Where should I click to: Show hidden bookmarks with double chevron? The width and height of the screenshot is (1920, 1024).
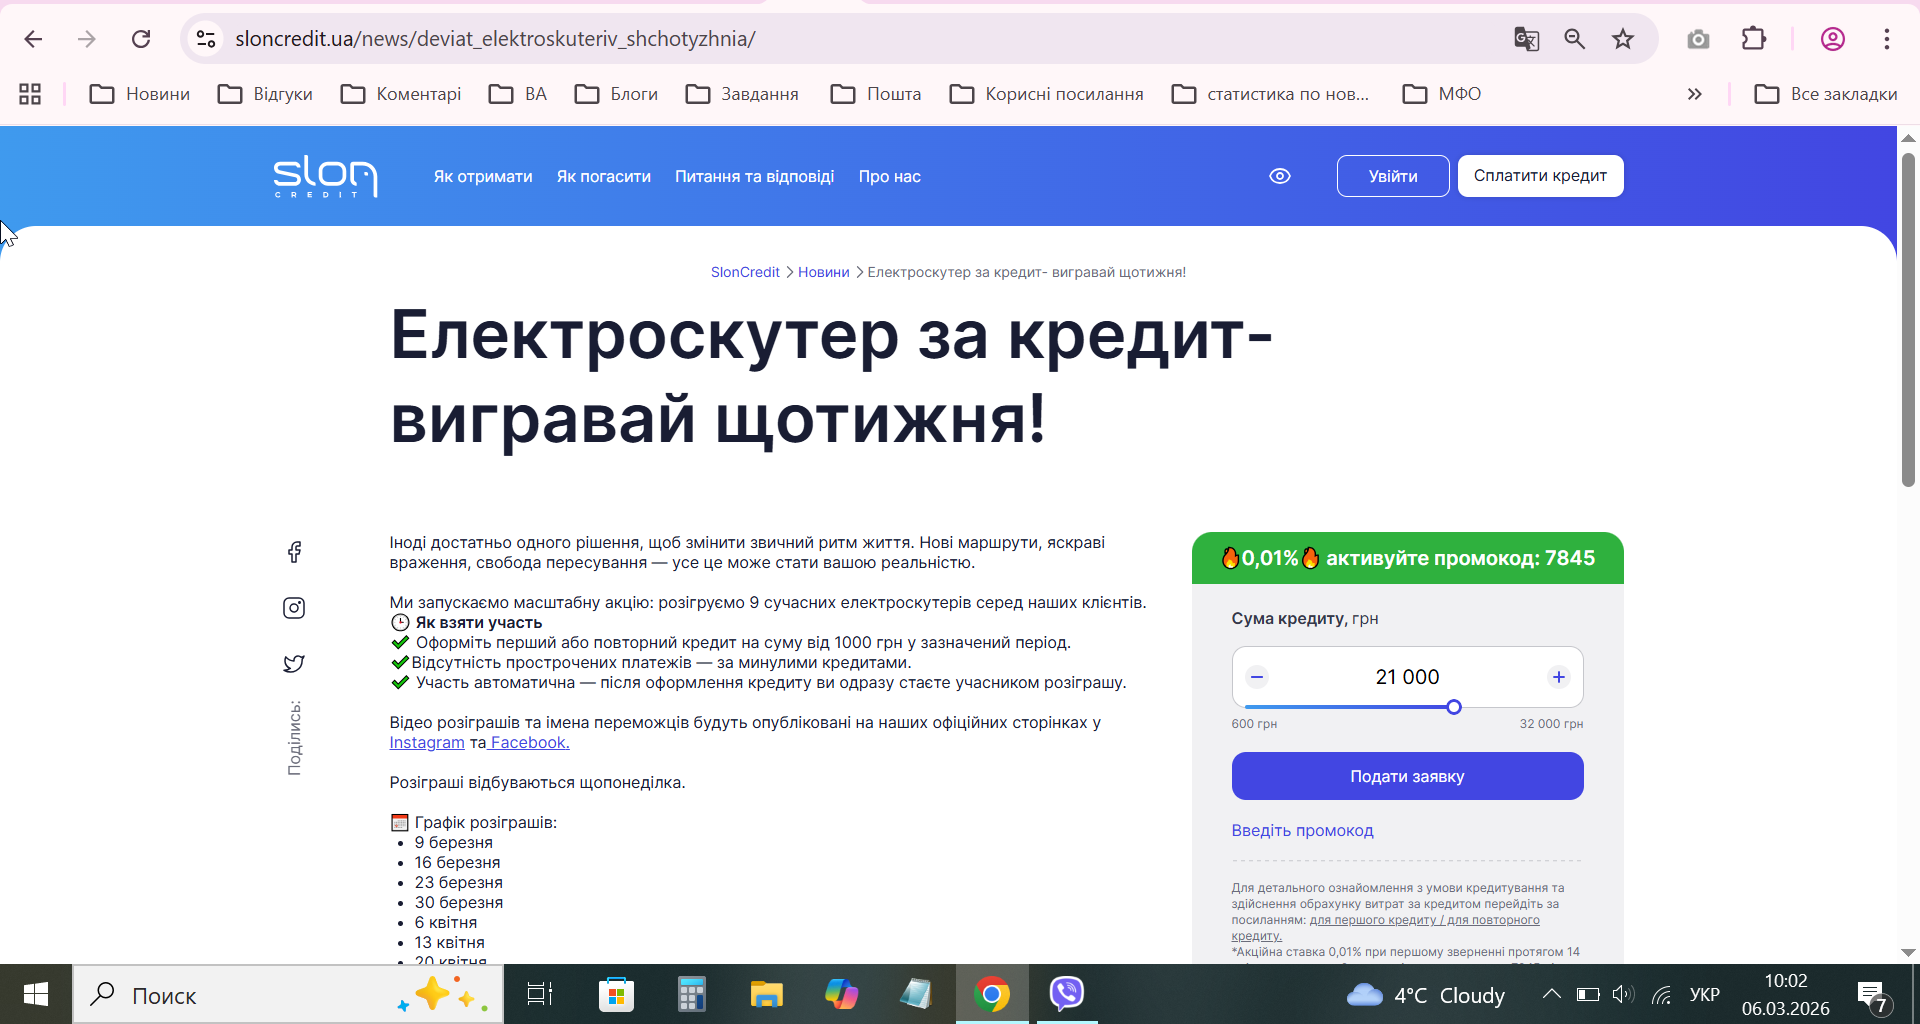tap(1694, 94)
